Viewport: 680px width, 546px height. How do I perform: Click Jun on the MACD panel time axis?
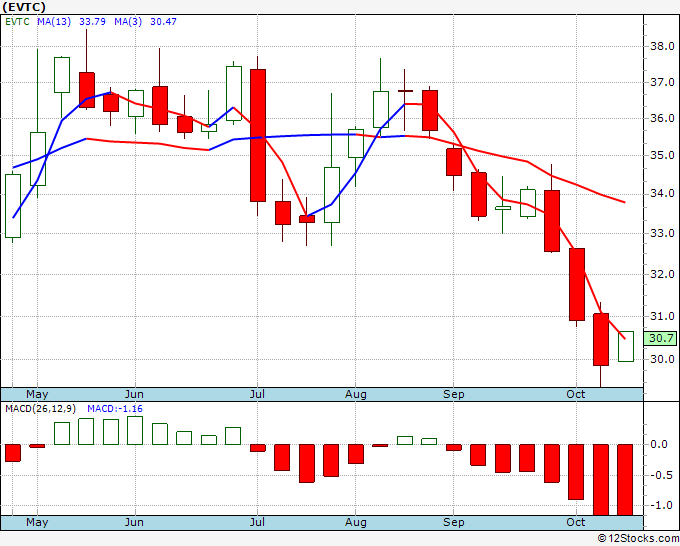pos(134,522)
